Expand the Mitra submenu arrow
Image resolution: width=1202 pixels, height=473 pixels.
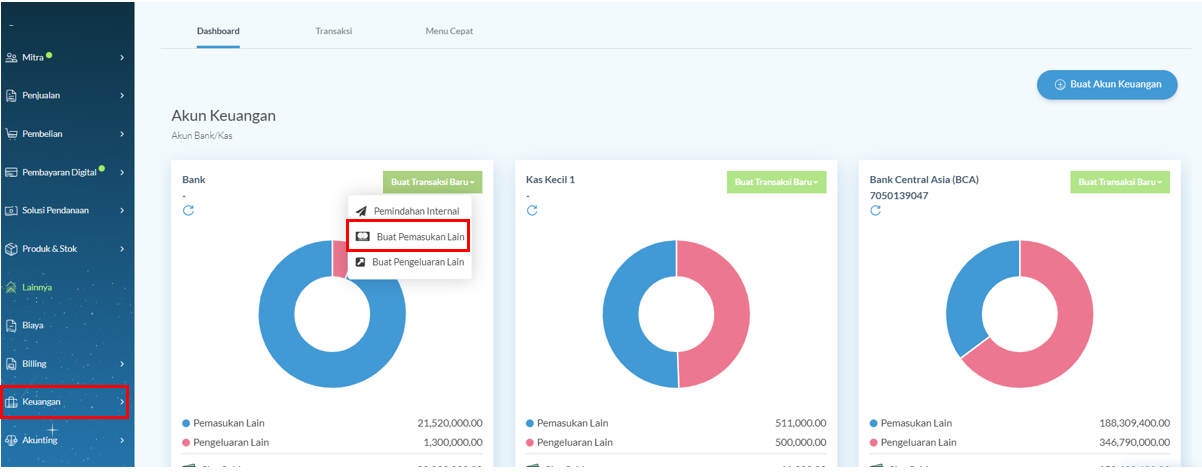122,58
